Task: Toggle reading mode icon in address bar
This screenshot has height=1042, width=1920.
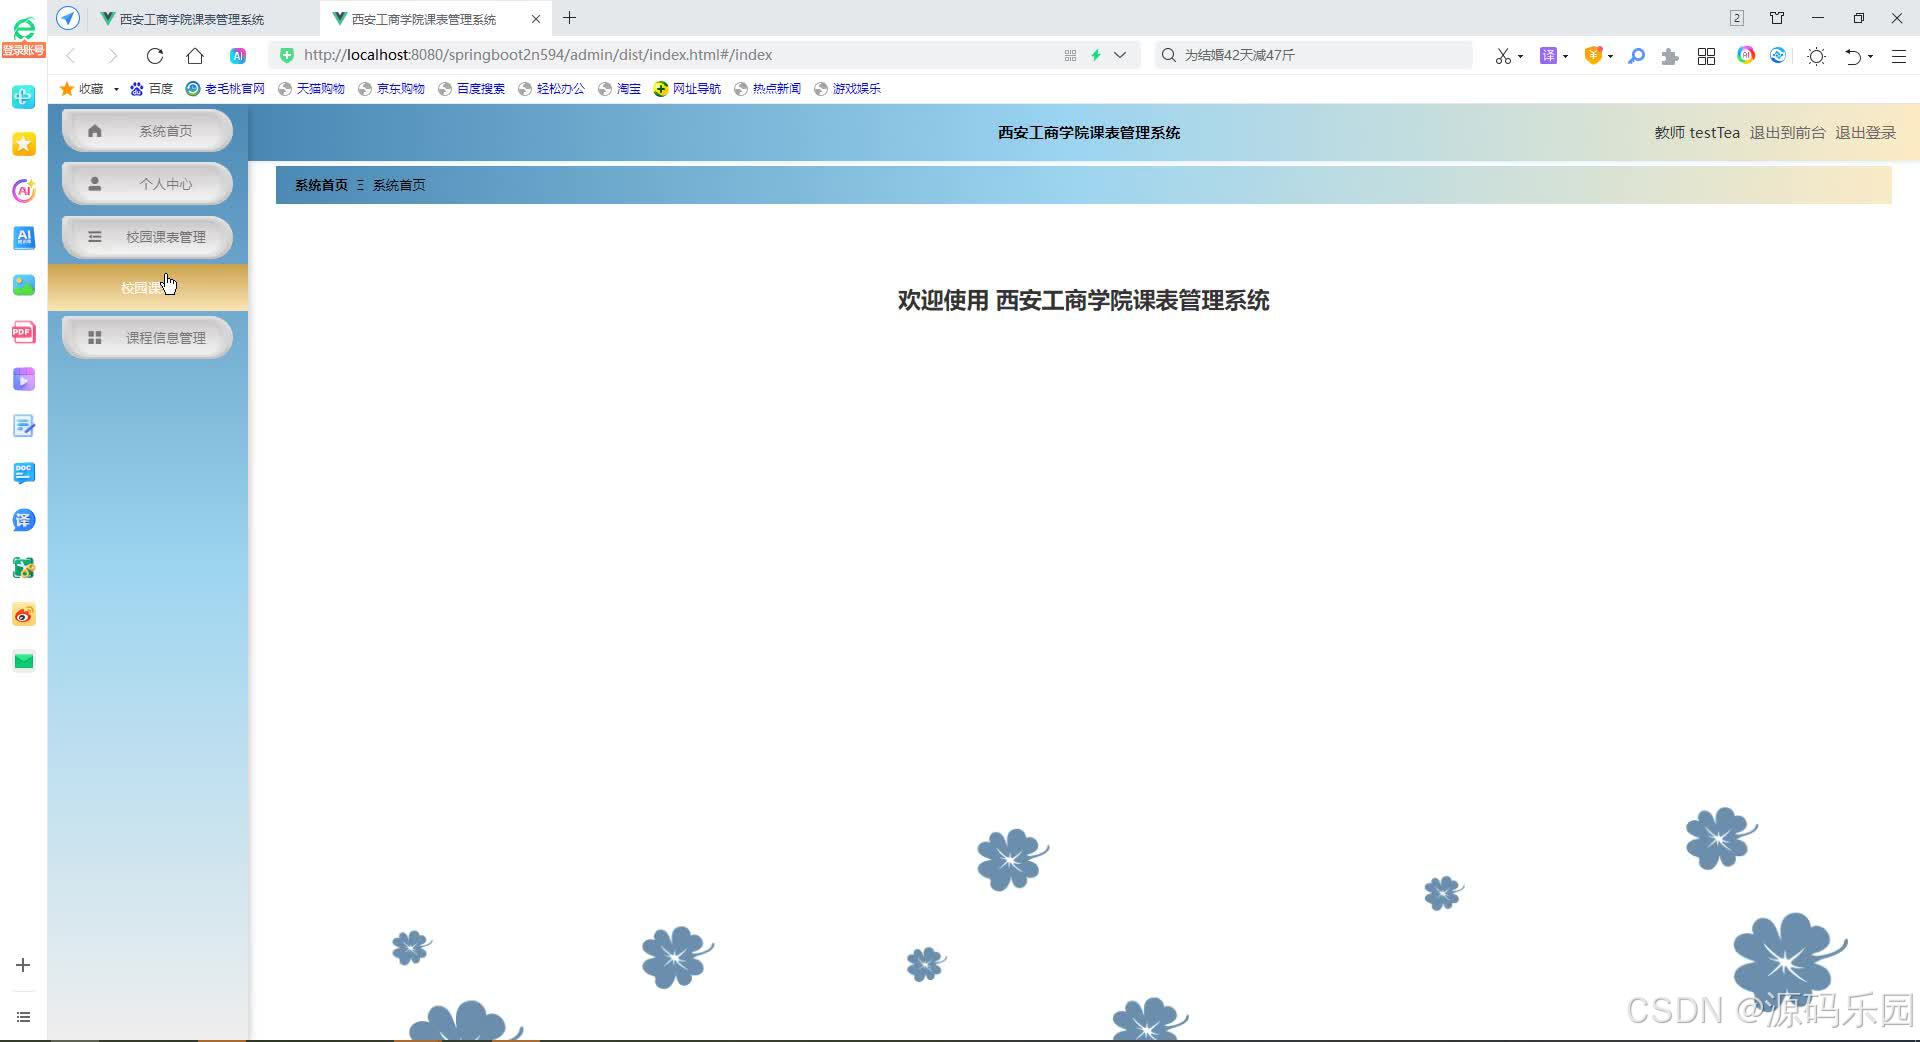Action: coord(1069,55)
